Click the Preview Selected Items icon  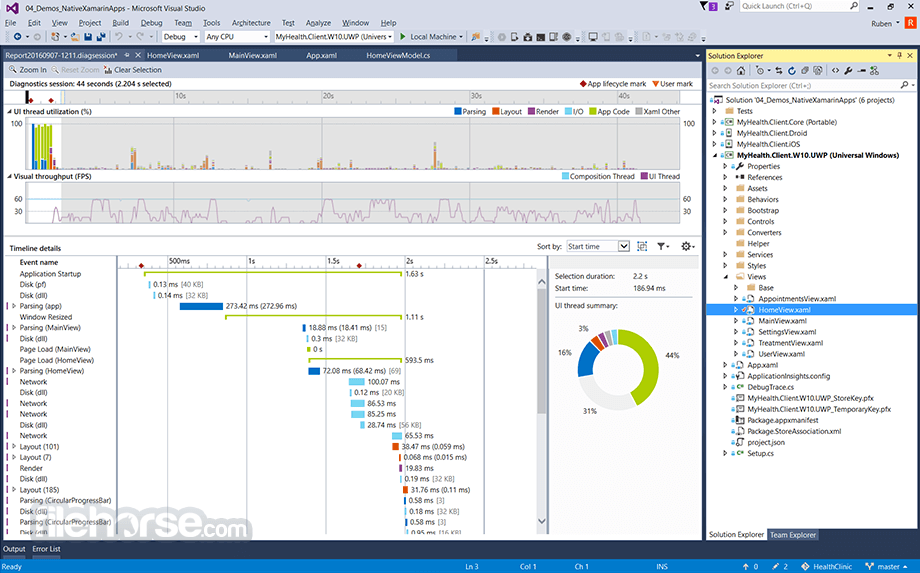coord(861,70)
